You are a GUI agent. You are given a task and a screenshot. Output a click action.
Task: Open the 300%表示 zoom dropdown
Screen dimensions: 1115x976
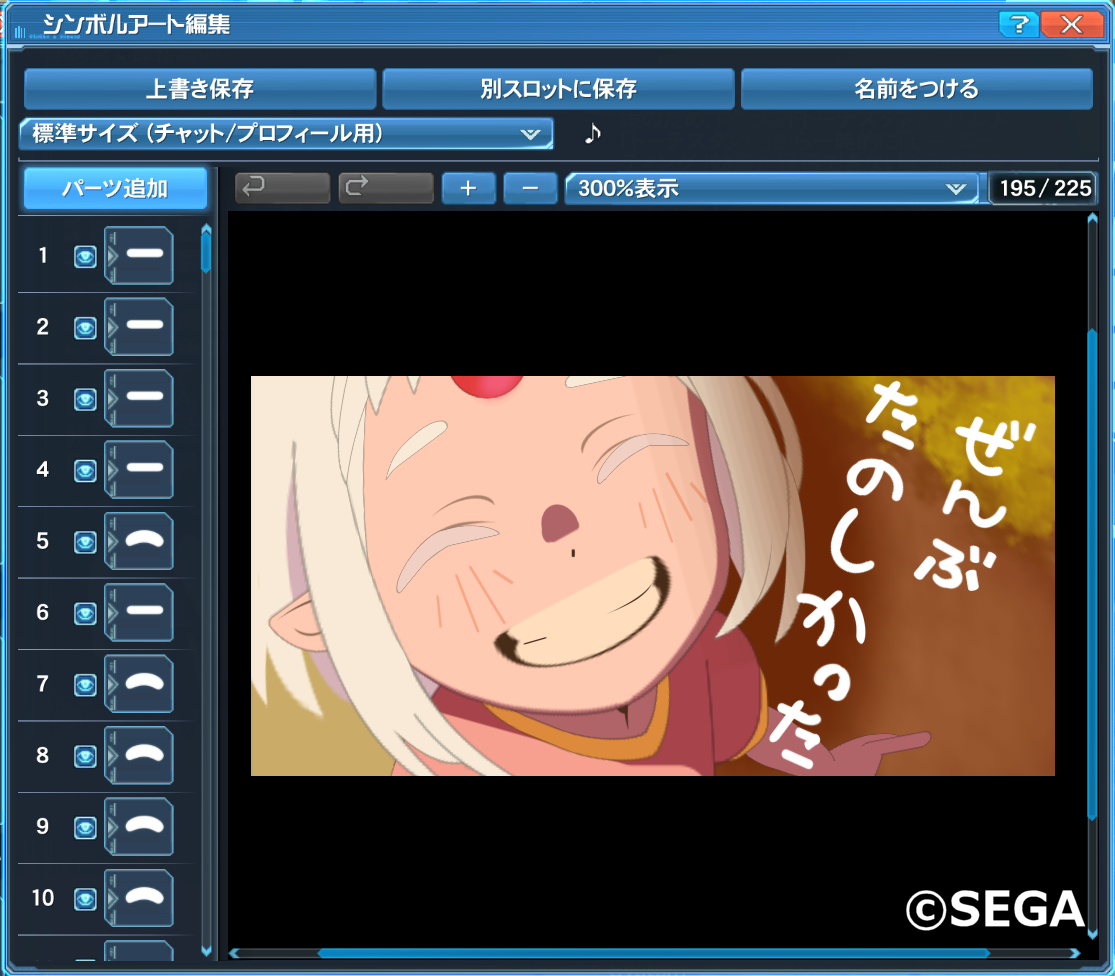[x=772, y=188]
